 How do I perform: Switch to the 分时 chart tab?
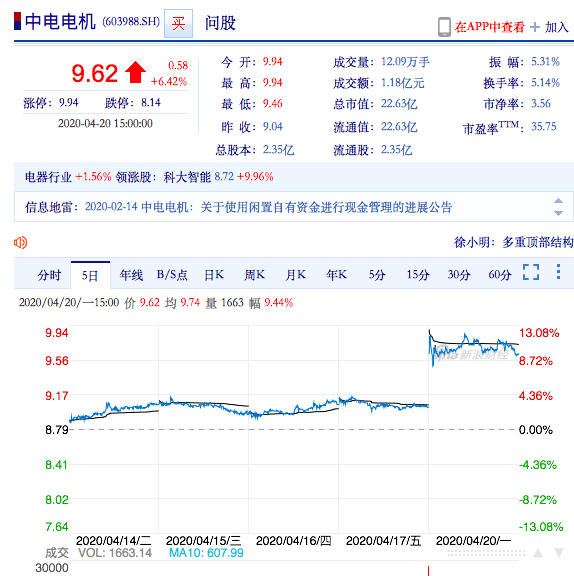coord(49,275)
